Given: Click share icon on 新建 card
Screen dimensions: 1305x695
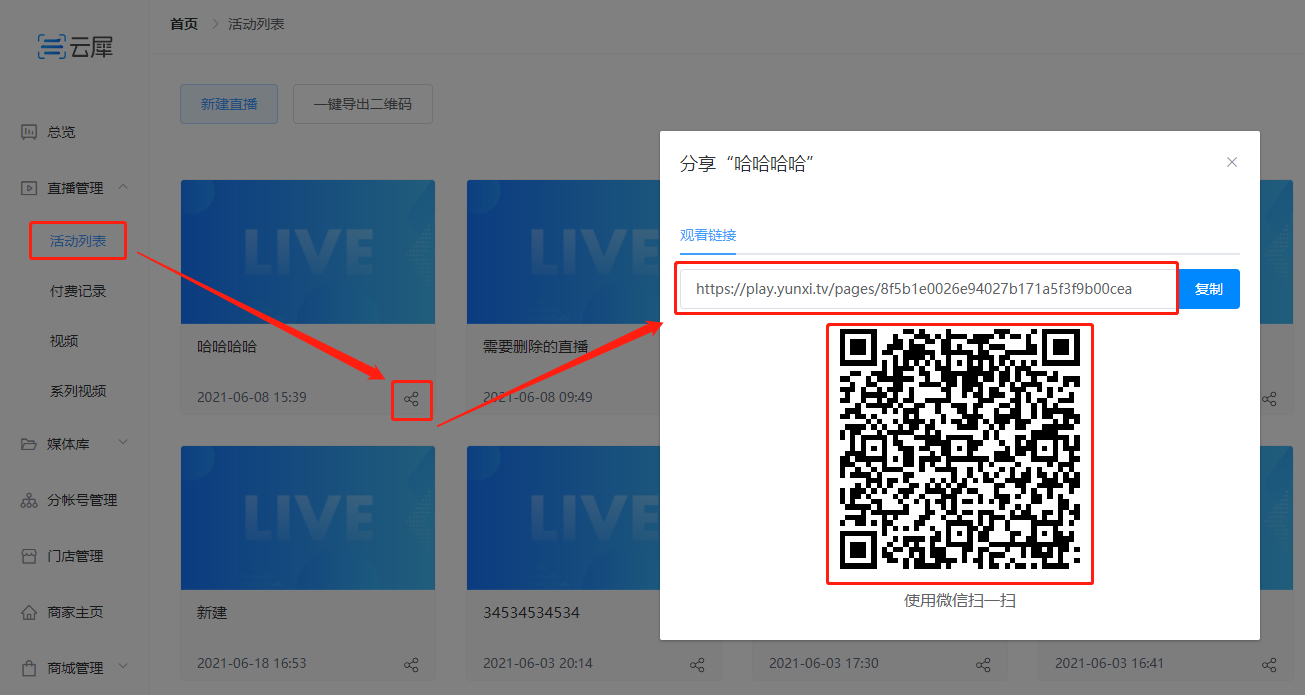Looking at the screenshot, I should (x=411, y=665).
